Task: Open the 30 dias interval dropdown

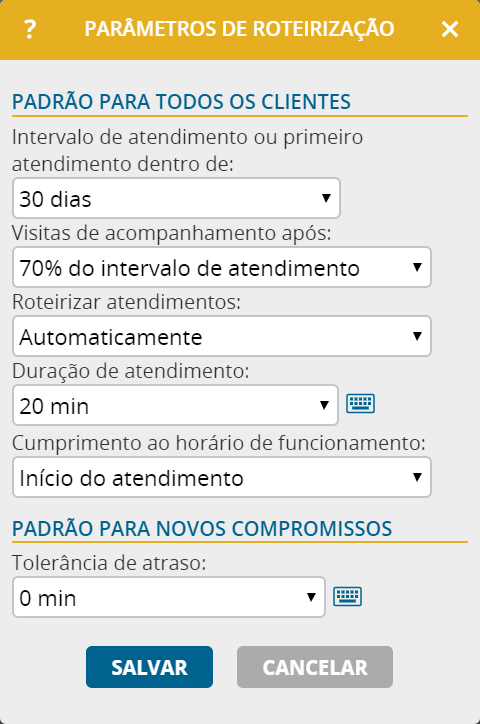Action: pyautogui.click(x=176, y=198)
